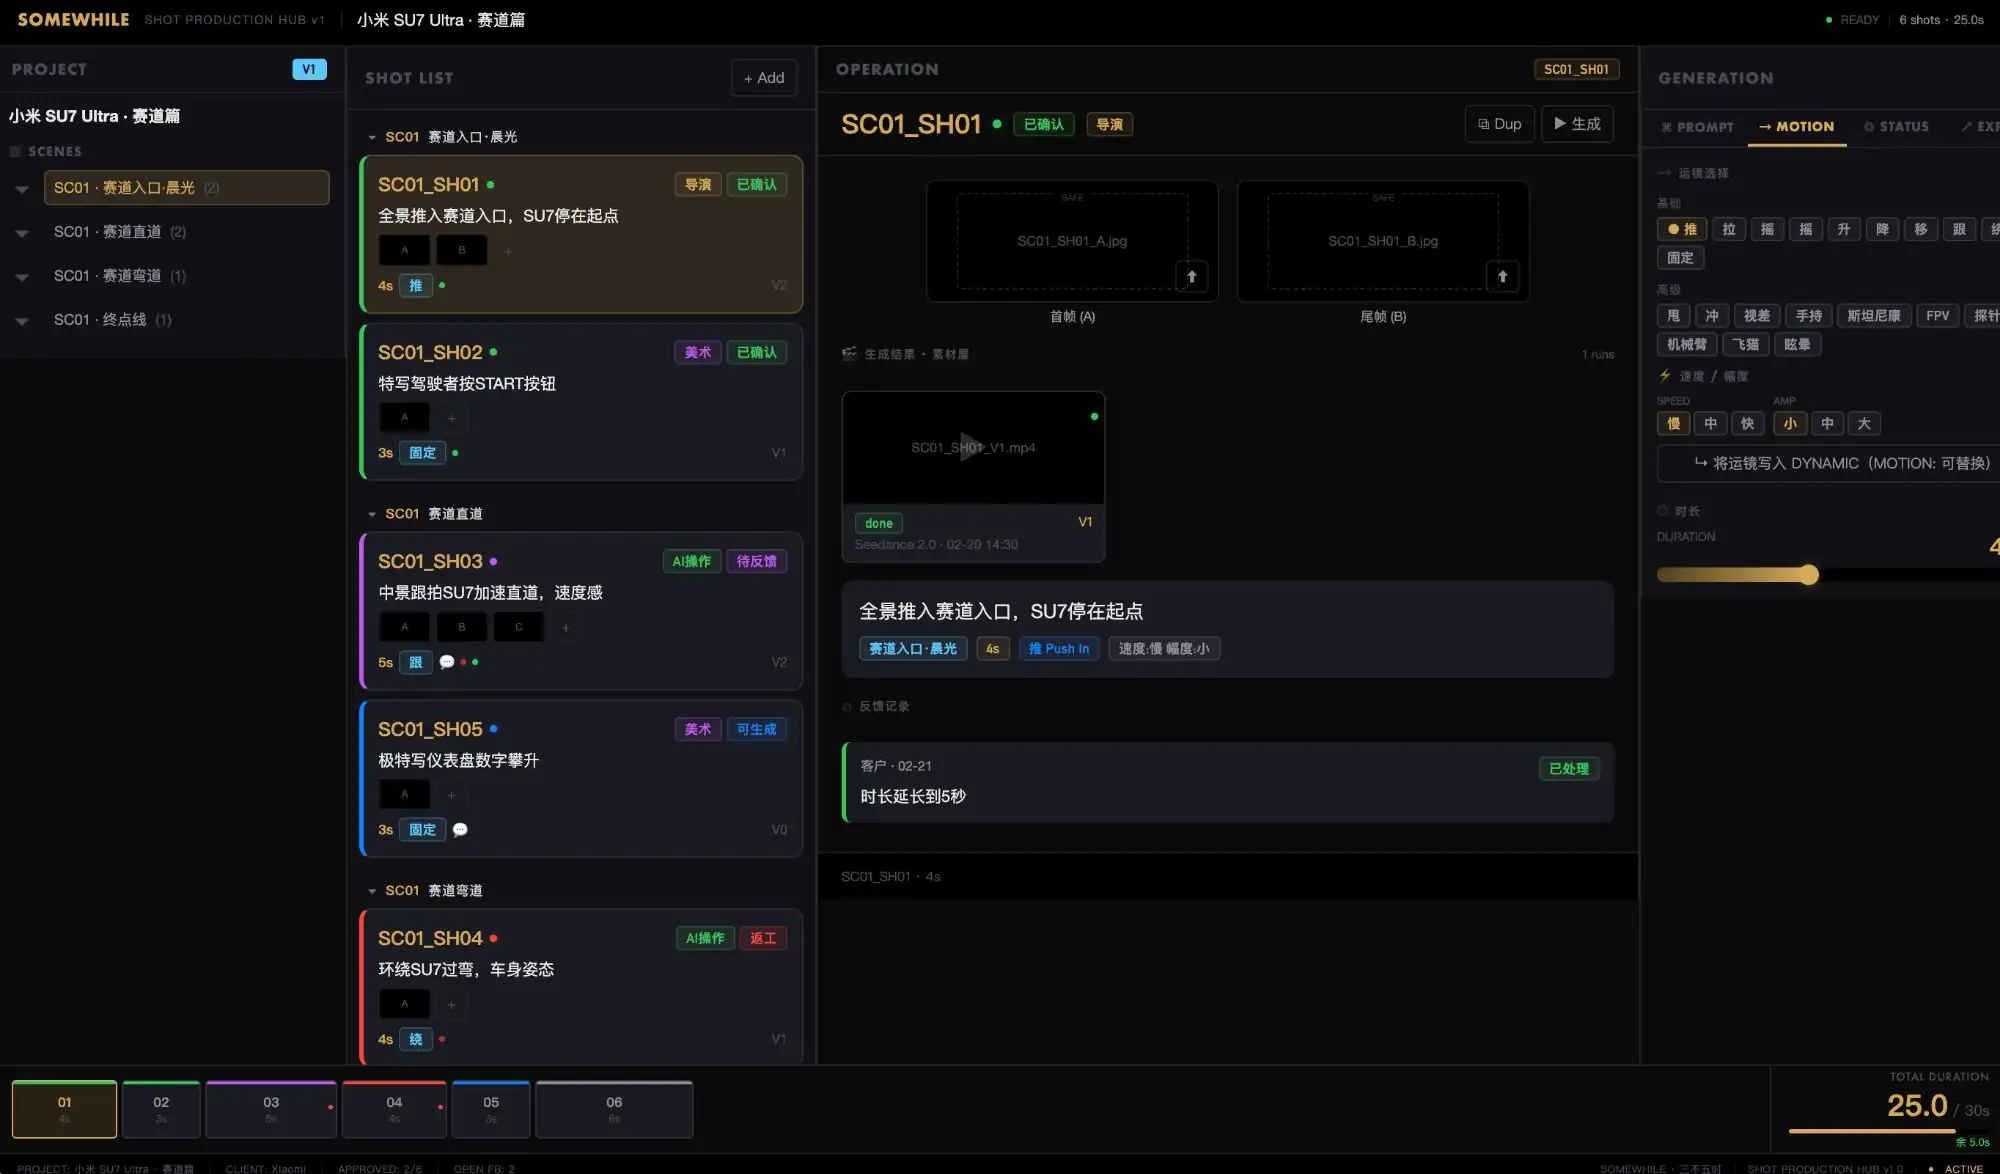Click the 已处理 status on client feedback
The height and width of the screenshot is (1174, 2000).
1568,769
